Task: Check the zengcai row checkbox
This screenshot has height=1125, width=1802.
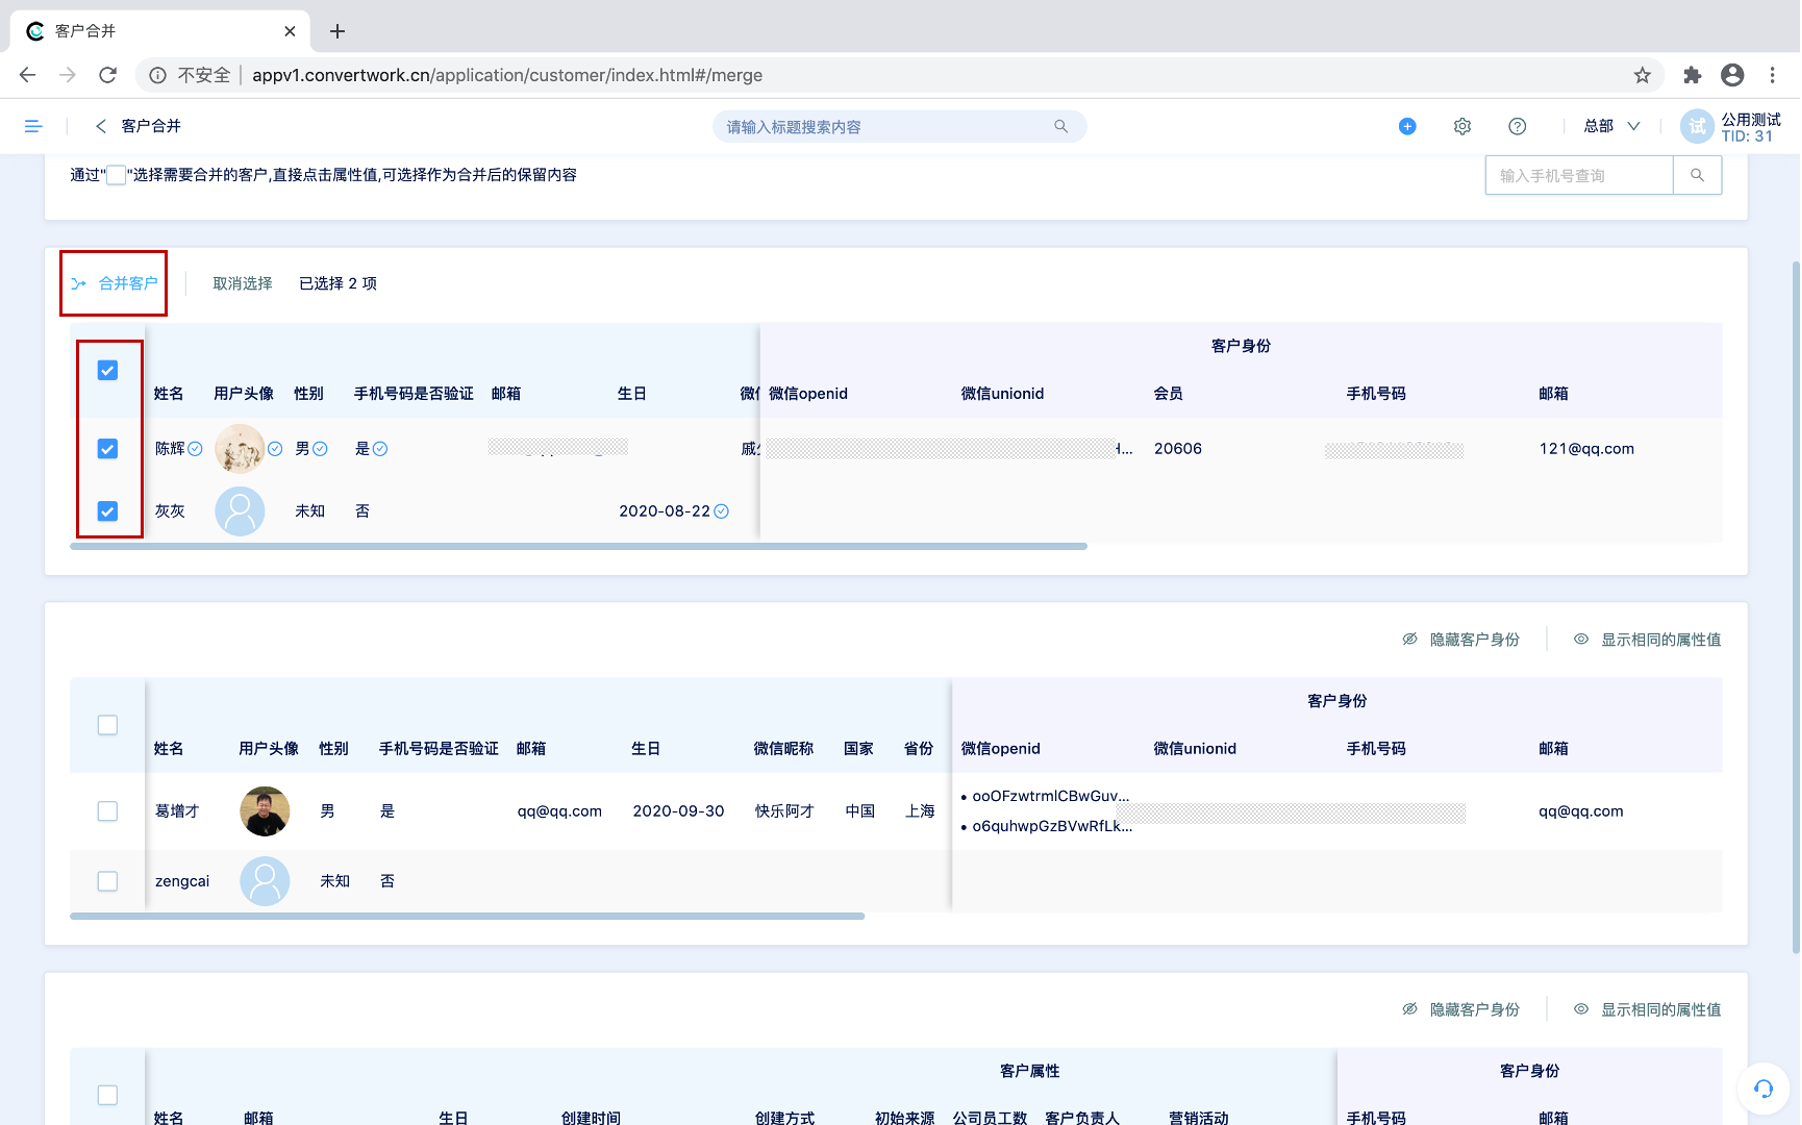Action: [108, 882]
